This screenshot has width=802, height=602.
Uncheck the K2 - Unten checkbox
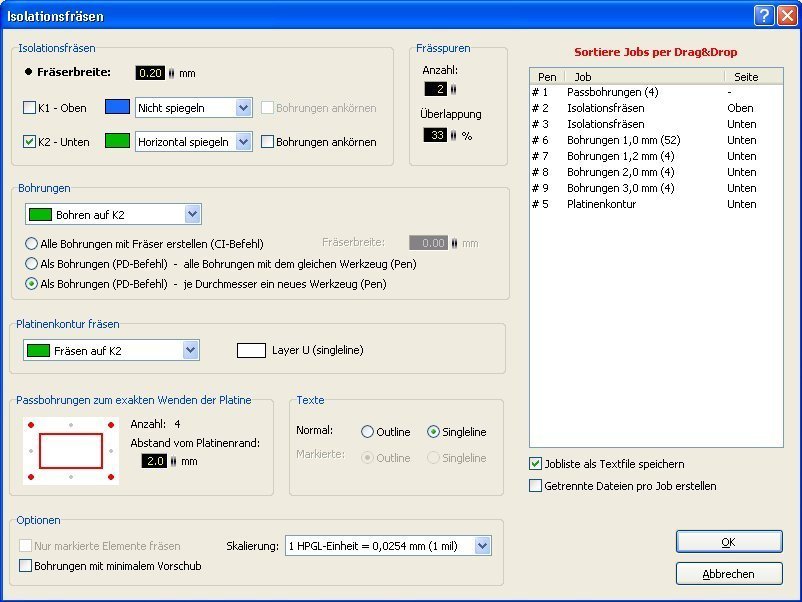[x=29, y=142]
